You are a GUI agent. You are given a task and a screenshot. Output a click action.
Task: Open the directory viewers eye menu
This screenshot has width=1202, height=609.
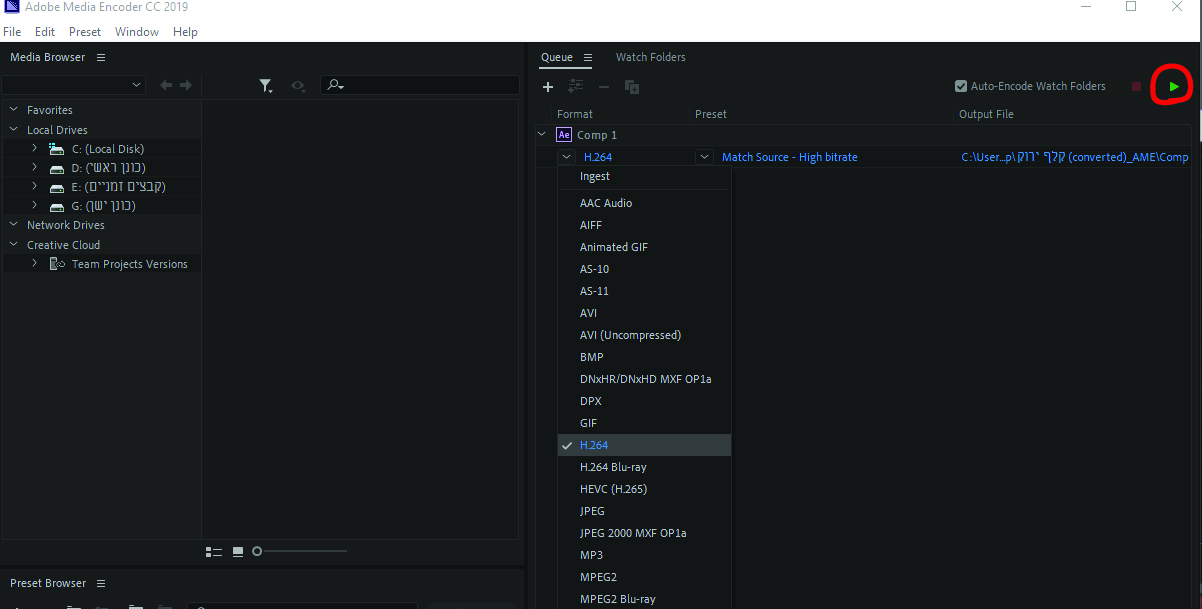point(298,87)
